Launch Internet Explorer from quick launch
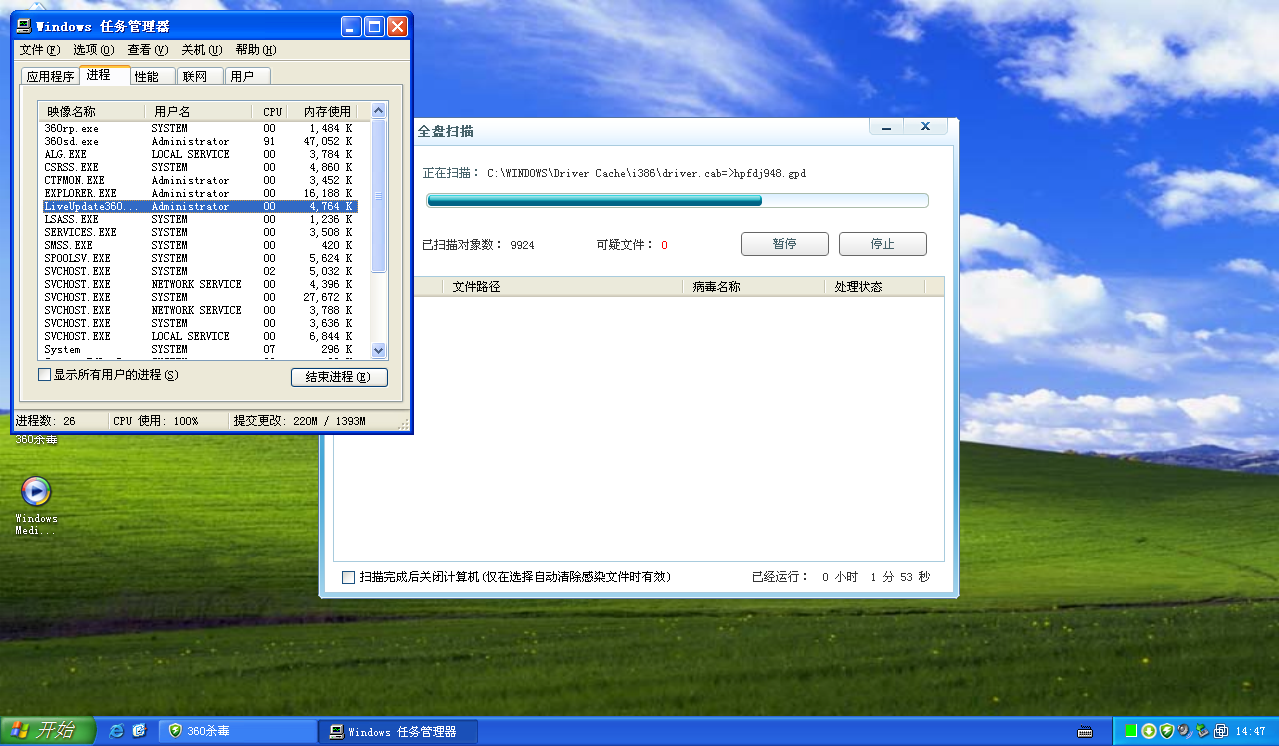1279x746 pixels. coord(117,731)
